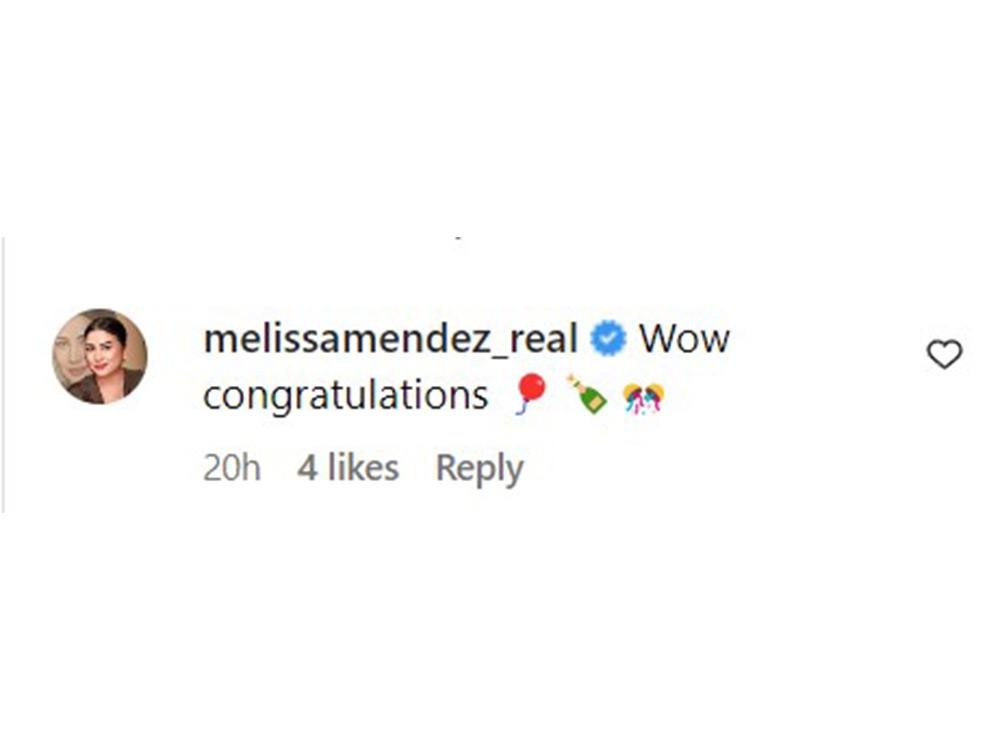Click the small dash above the comment
The width and height of the screenshot is (1000, 750).
click(x=459, y=238)
